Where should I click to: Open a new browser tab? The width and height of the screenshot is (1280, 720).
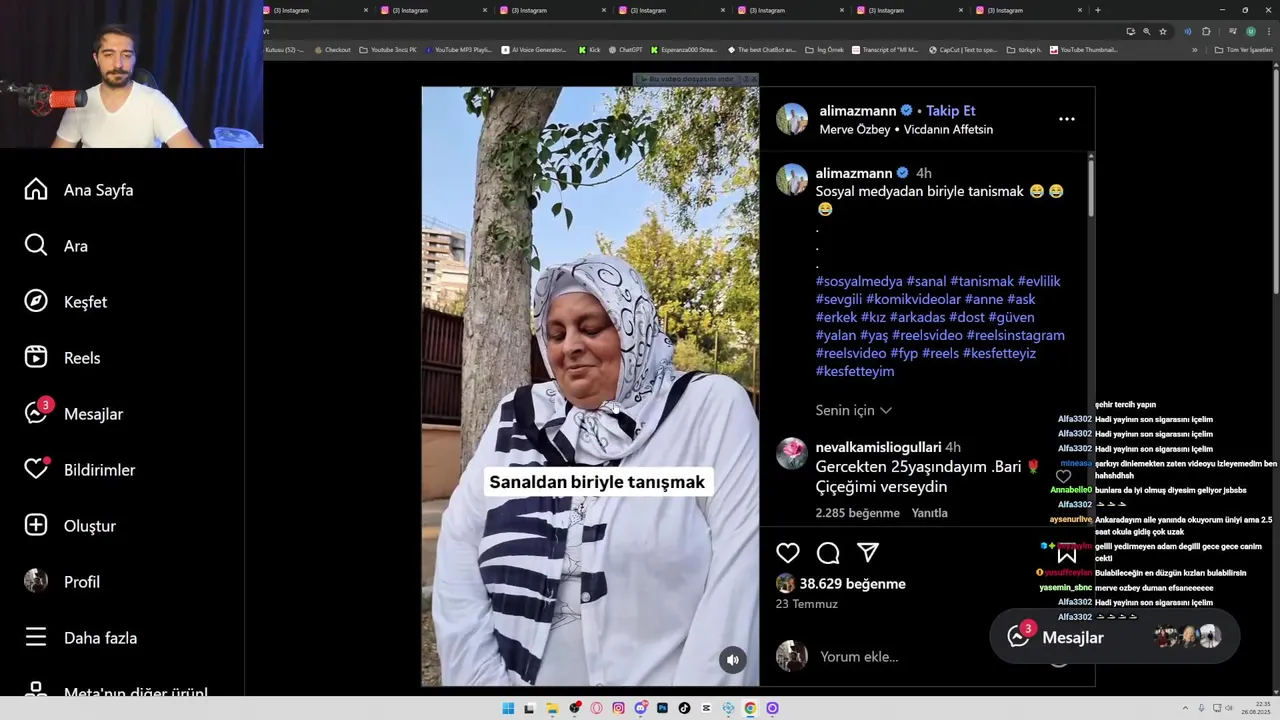[x=1097, y=10]
